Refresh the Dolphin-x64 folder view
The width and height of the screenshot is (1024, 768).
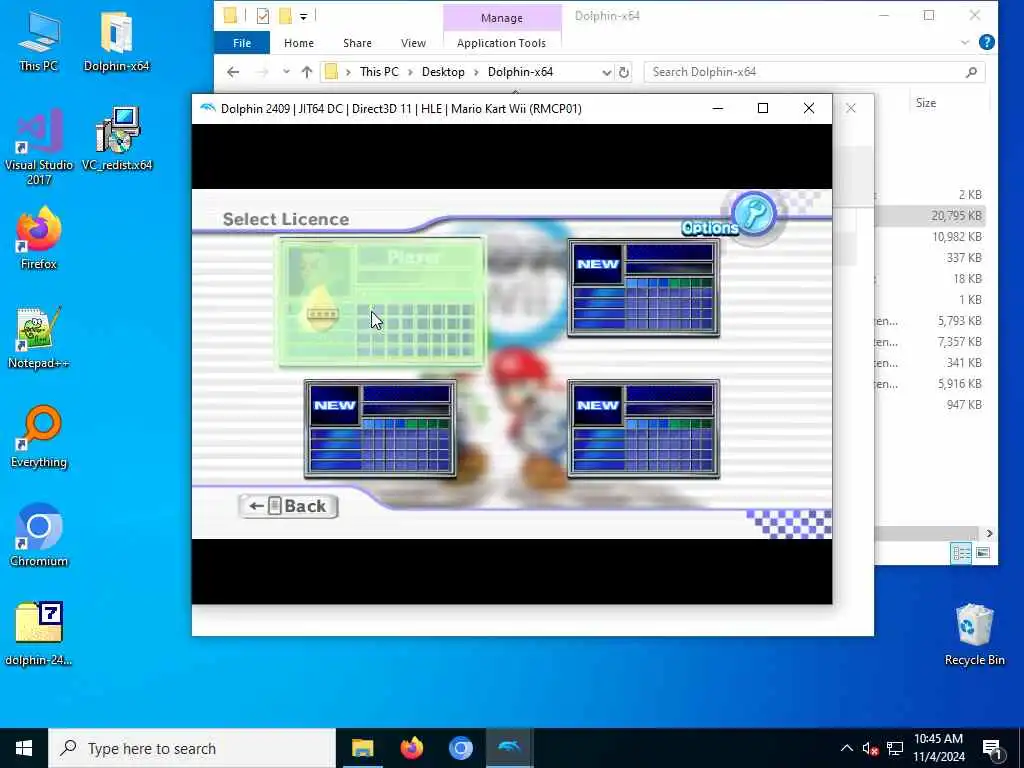click(624, 72)
